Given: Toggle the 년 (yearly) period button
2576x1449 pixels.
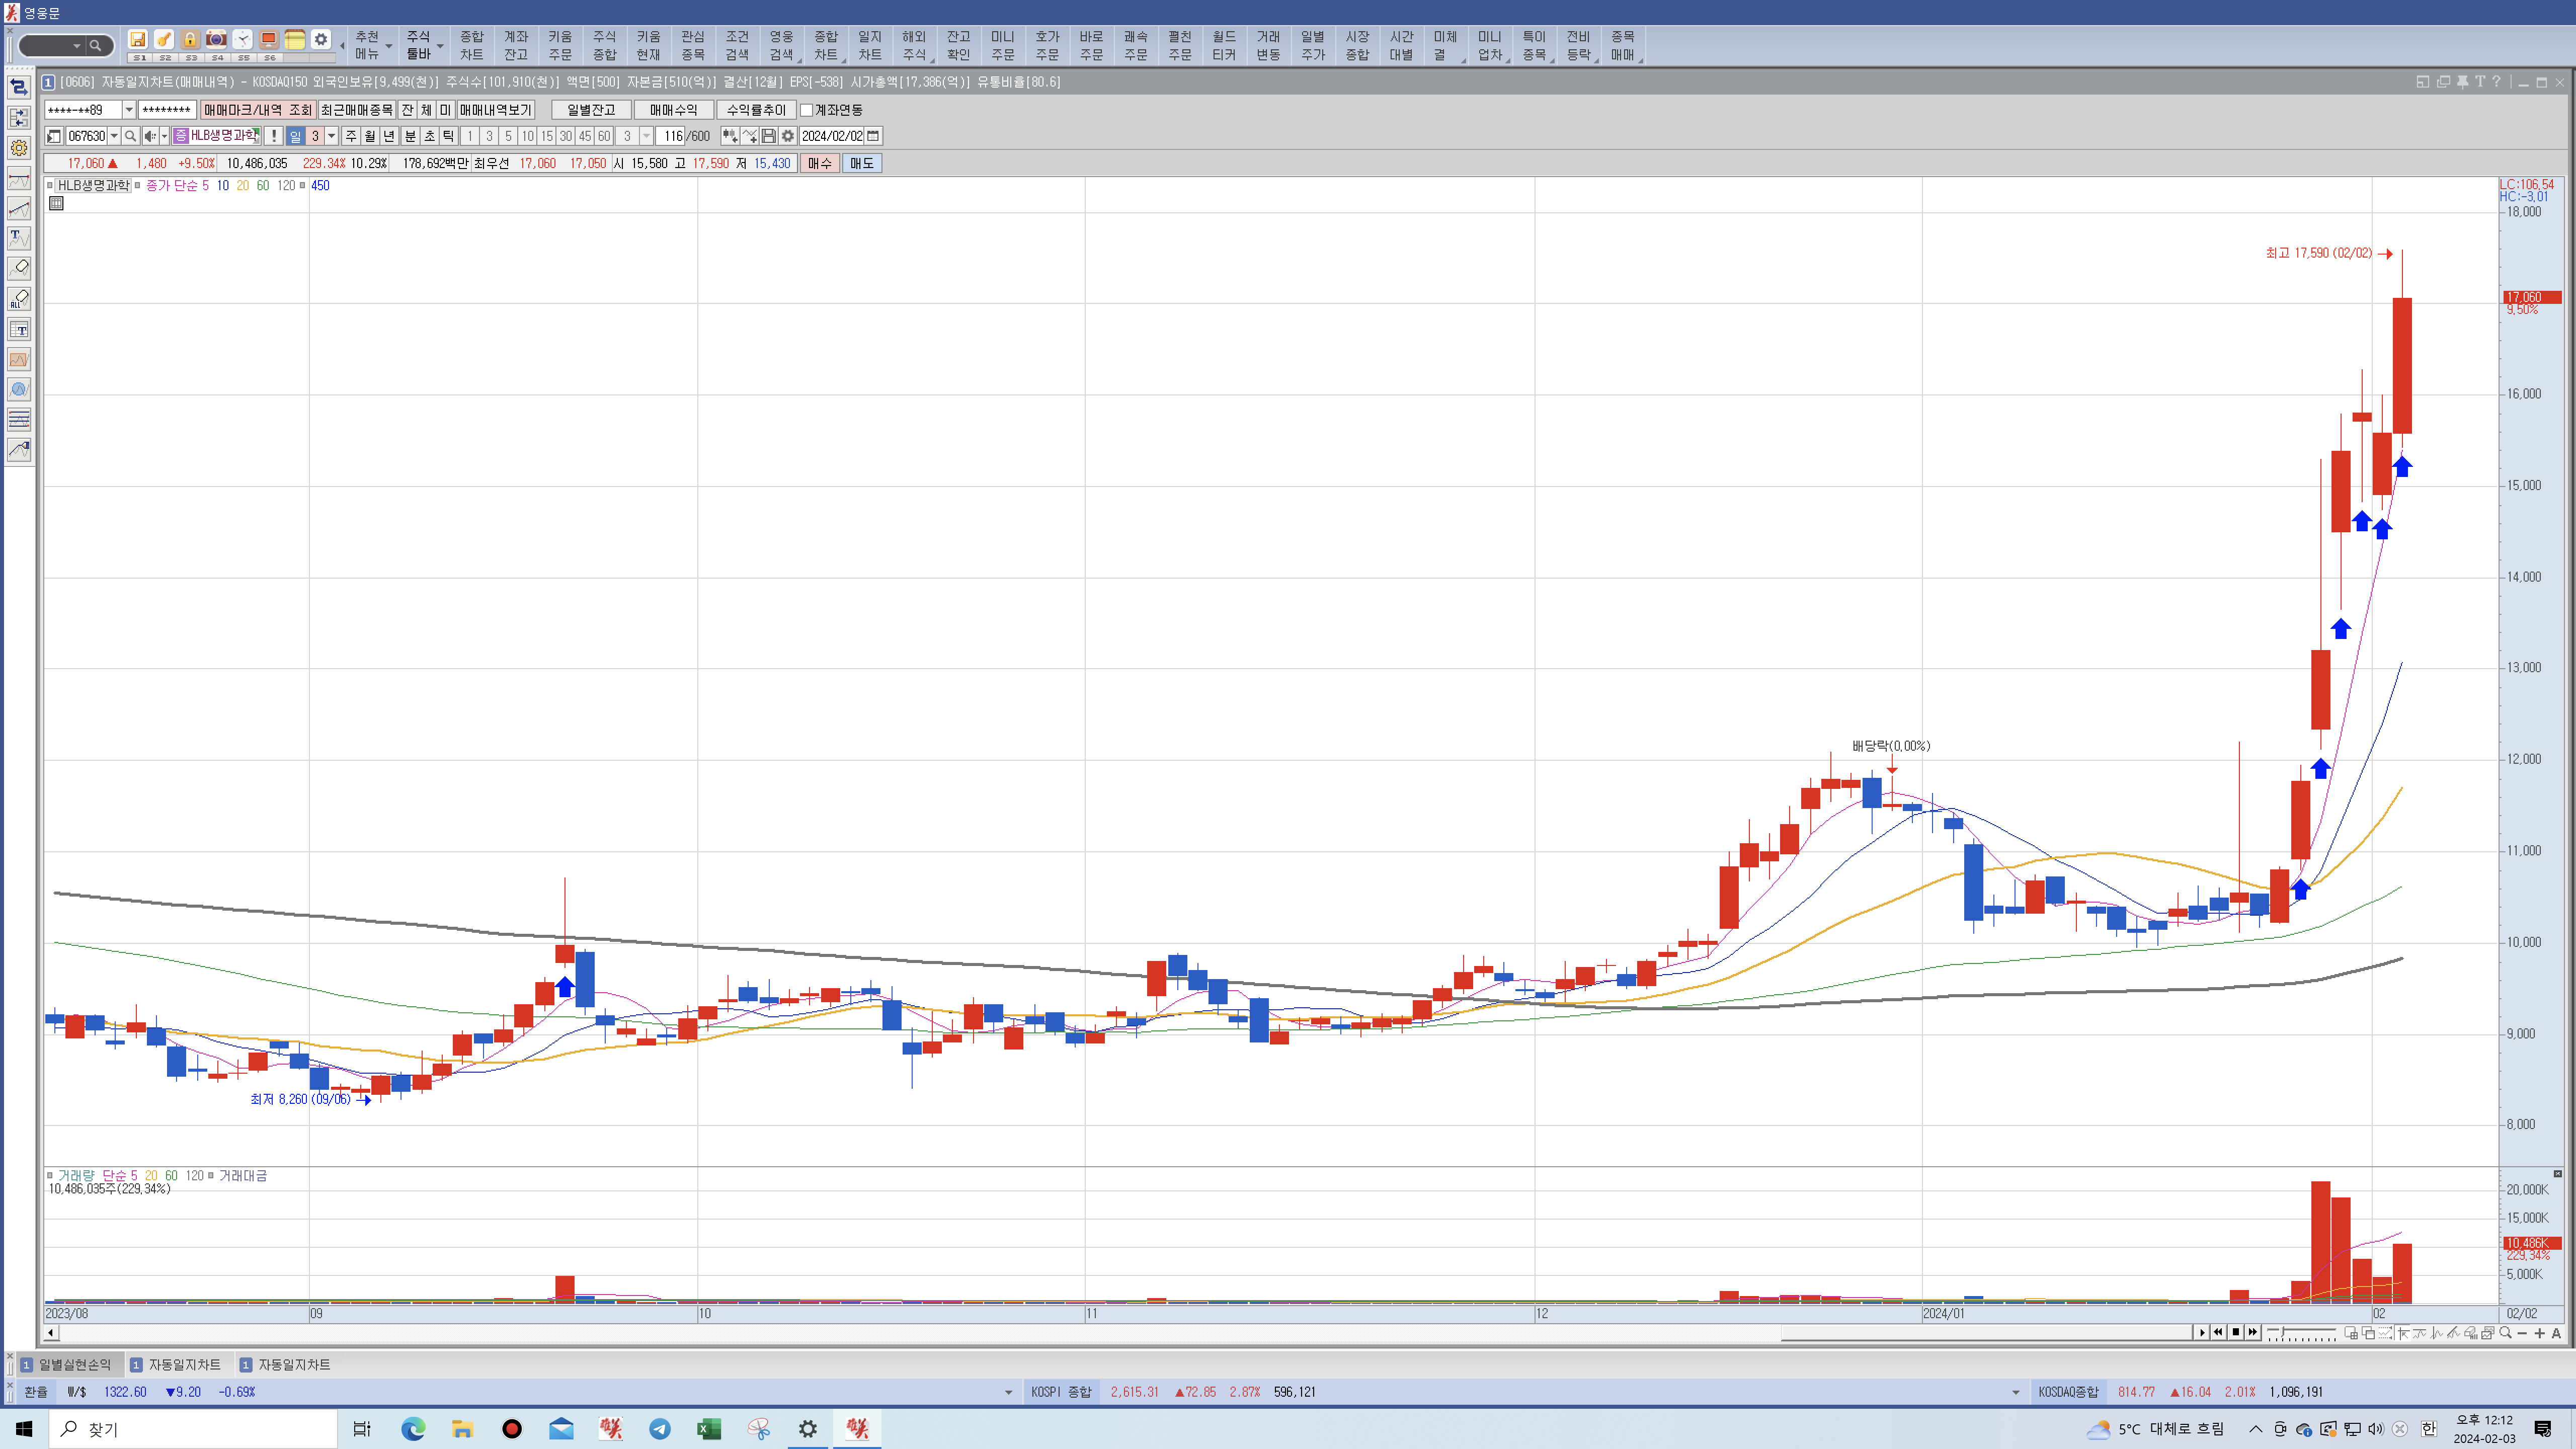Looking at the screenshot, I should coord(390,136).
